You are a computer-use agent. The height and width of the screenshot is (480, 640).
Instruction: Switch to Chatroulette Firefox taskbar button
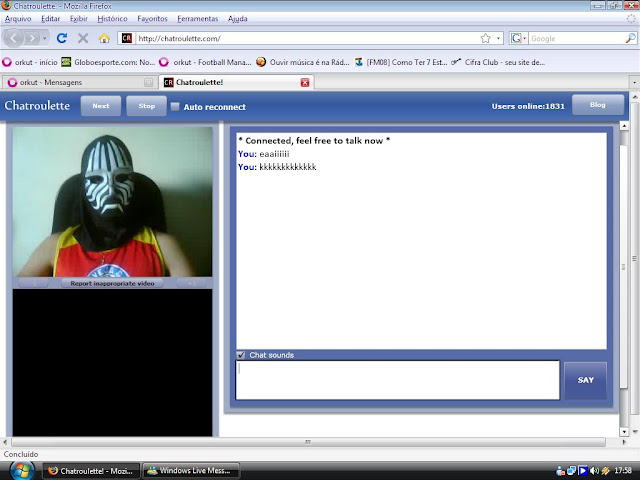tap(91, 471)
